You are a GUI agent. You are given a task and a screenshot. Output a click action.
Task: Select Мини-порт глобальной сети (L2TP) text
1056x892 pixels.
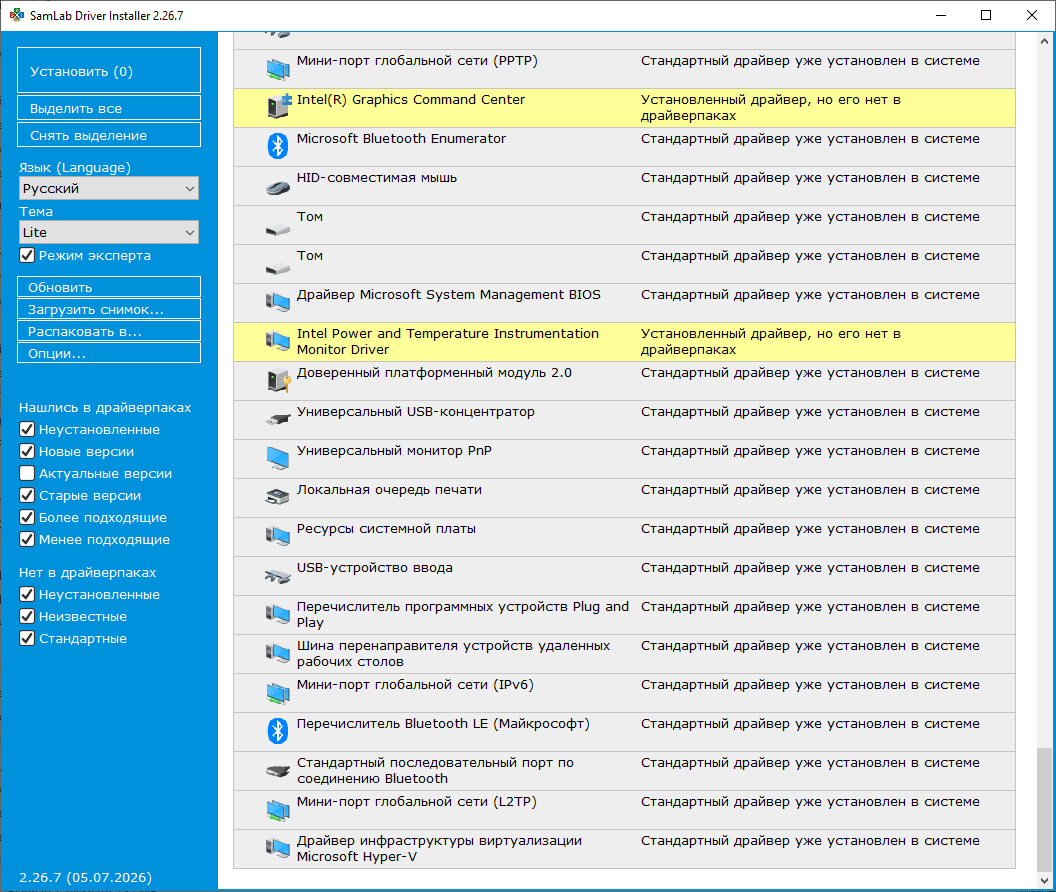[417, 802]
